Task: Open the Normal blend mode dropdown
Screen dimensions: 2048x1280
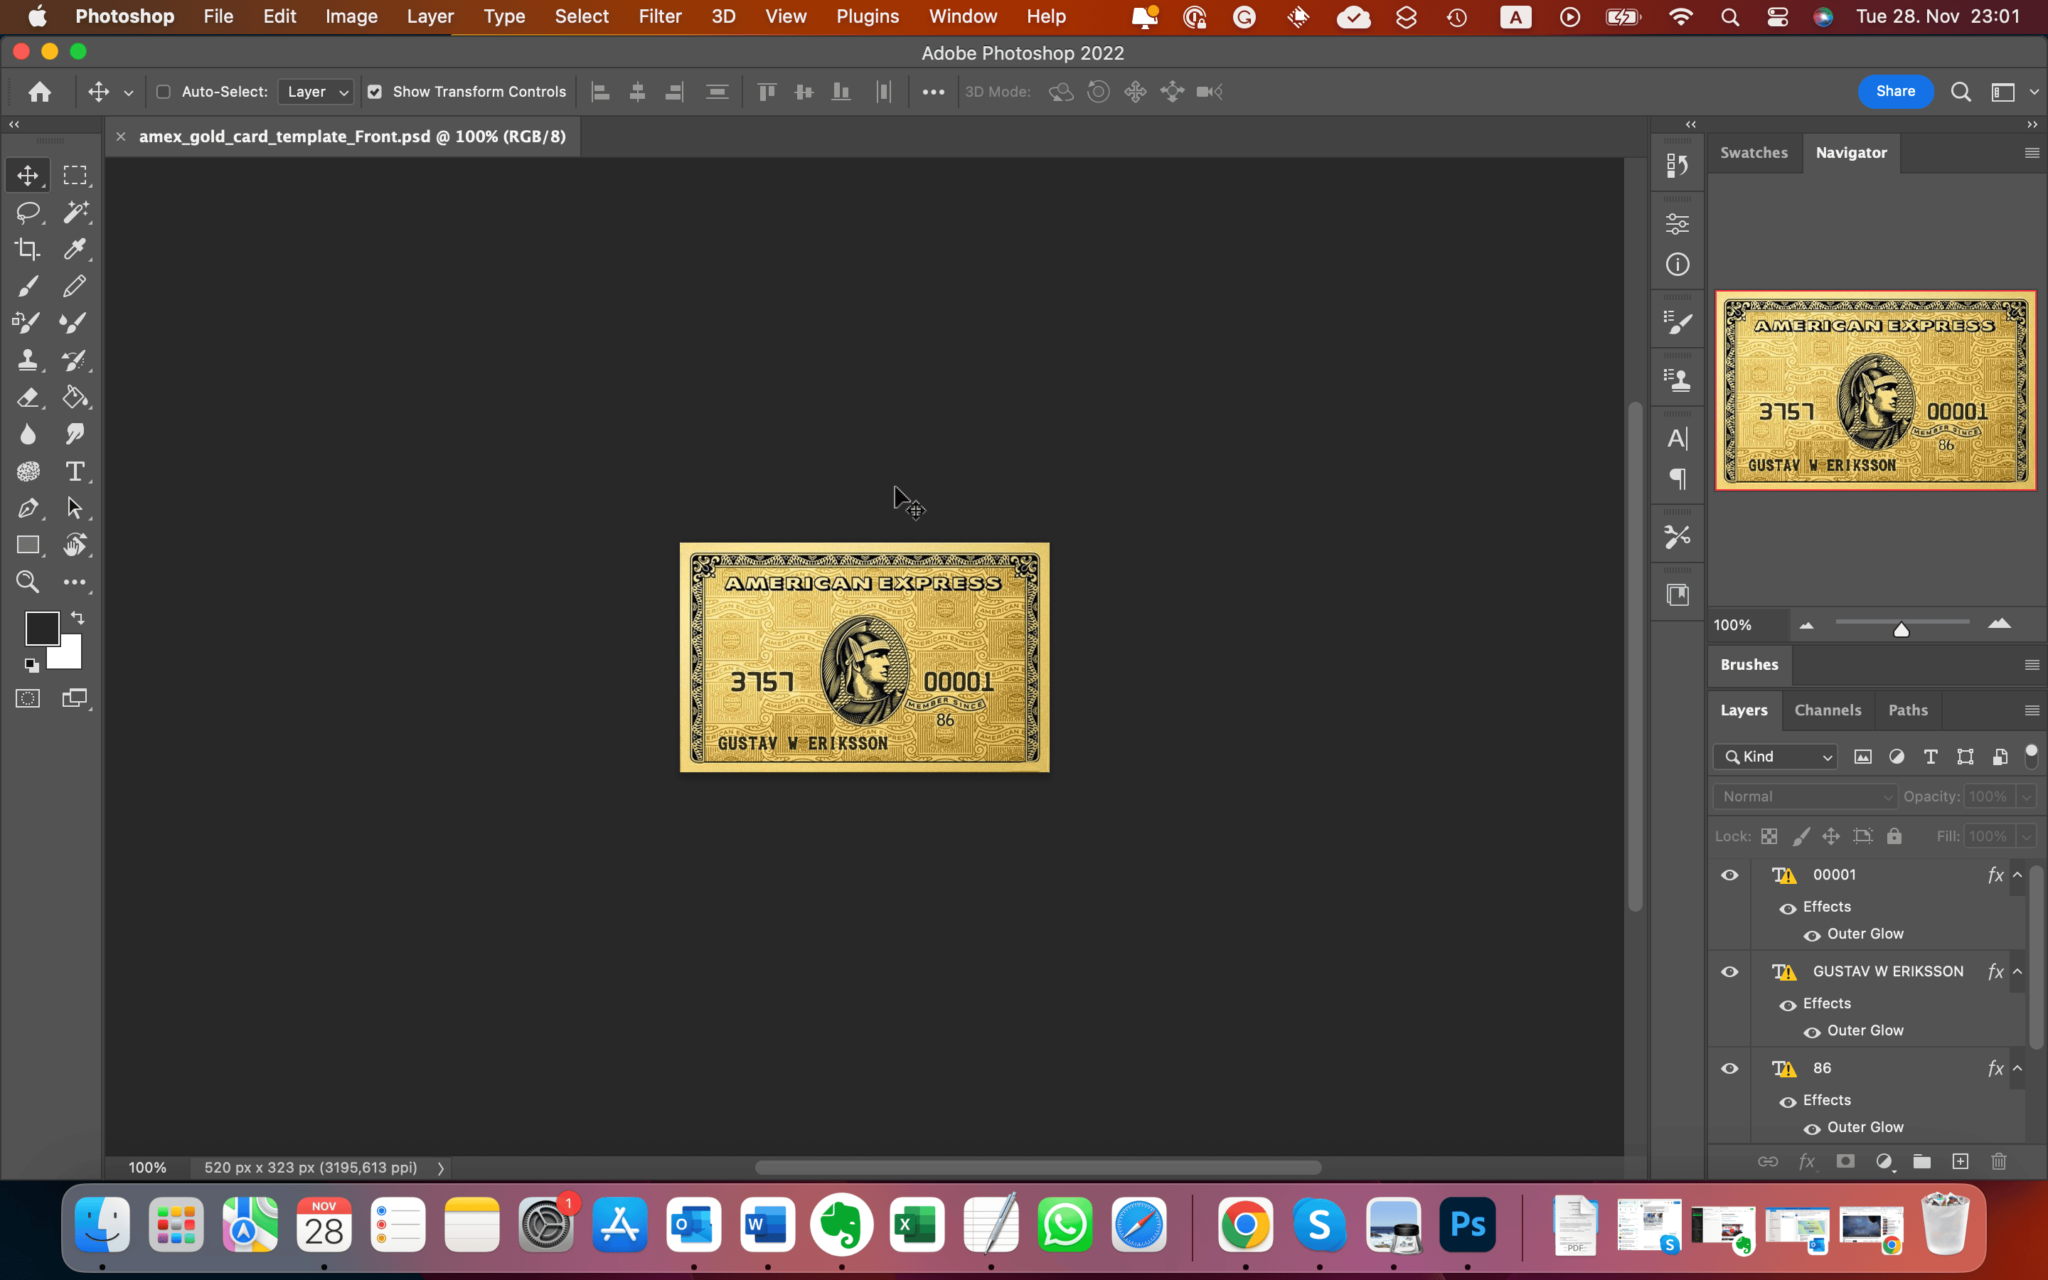Action: 1803,796
